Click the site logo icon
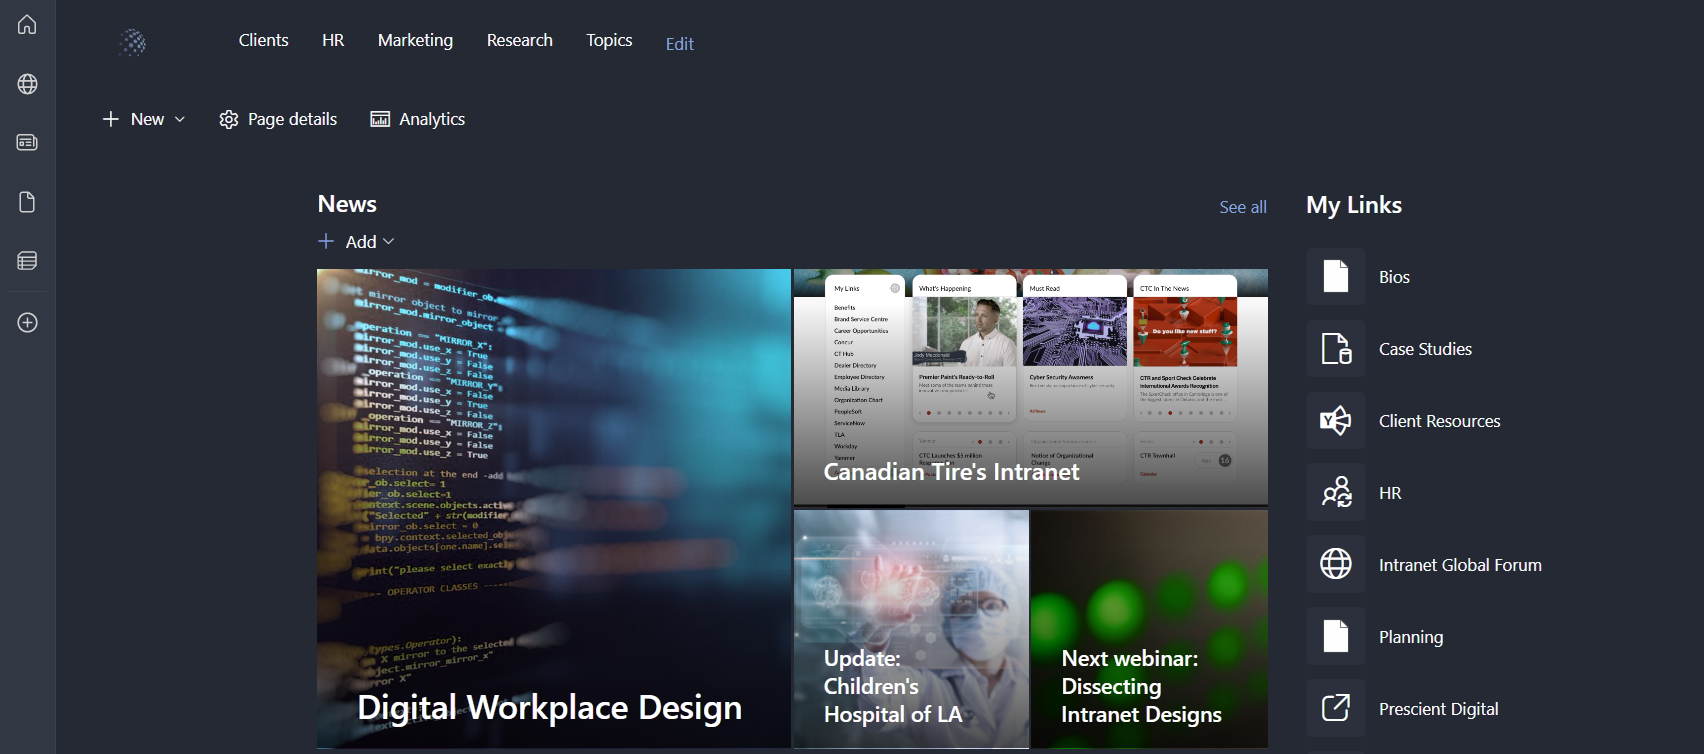Image resolution: width=1704 pixels, height=754 pixels. click(x=132, y=42)
